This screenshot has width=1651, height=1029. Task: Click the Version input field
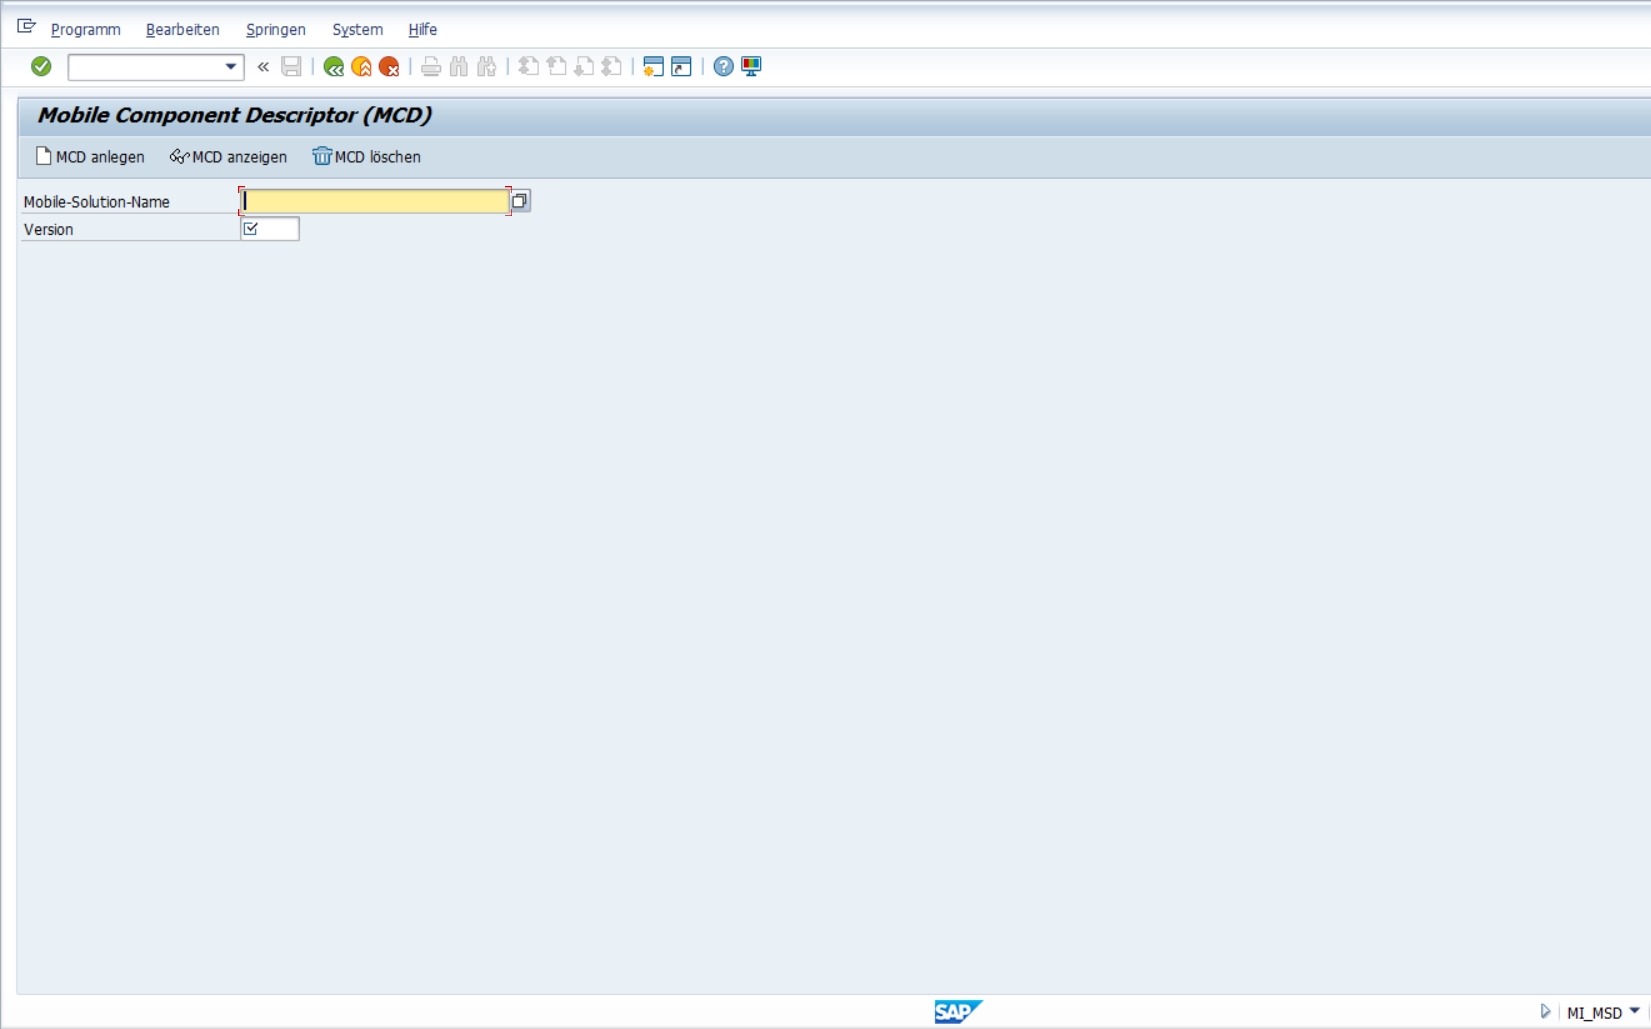pos(270,229)
